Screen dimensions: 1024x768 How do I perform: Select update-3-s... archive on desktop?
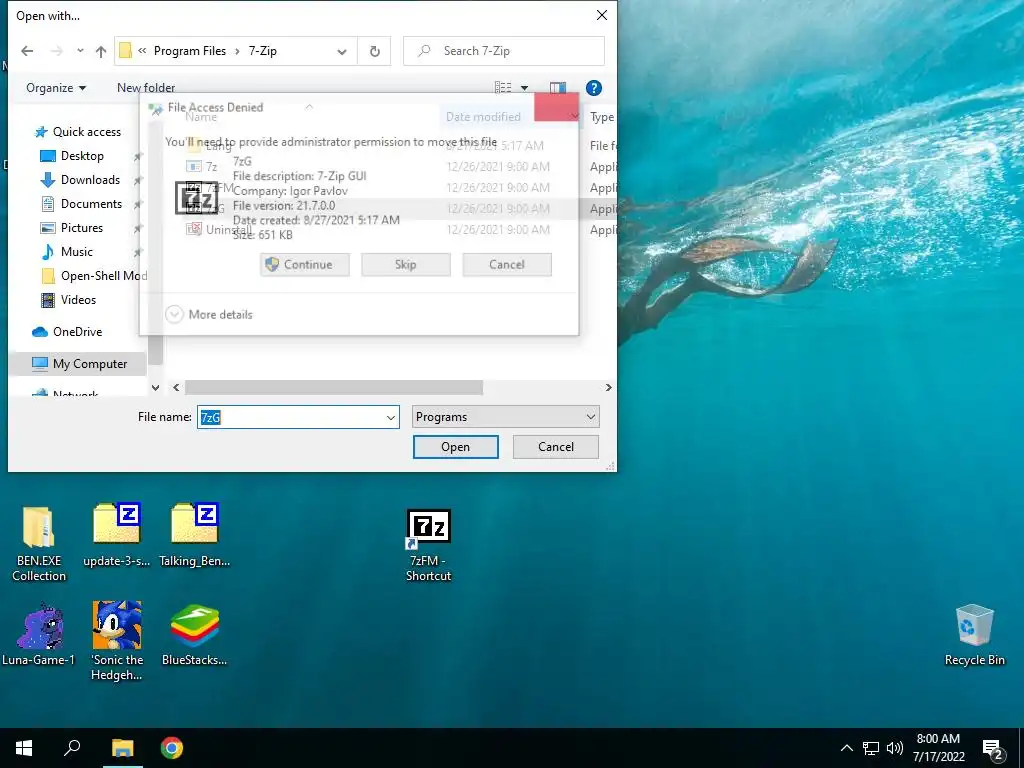click(x=117, y=536)
